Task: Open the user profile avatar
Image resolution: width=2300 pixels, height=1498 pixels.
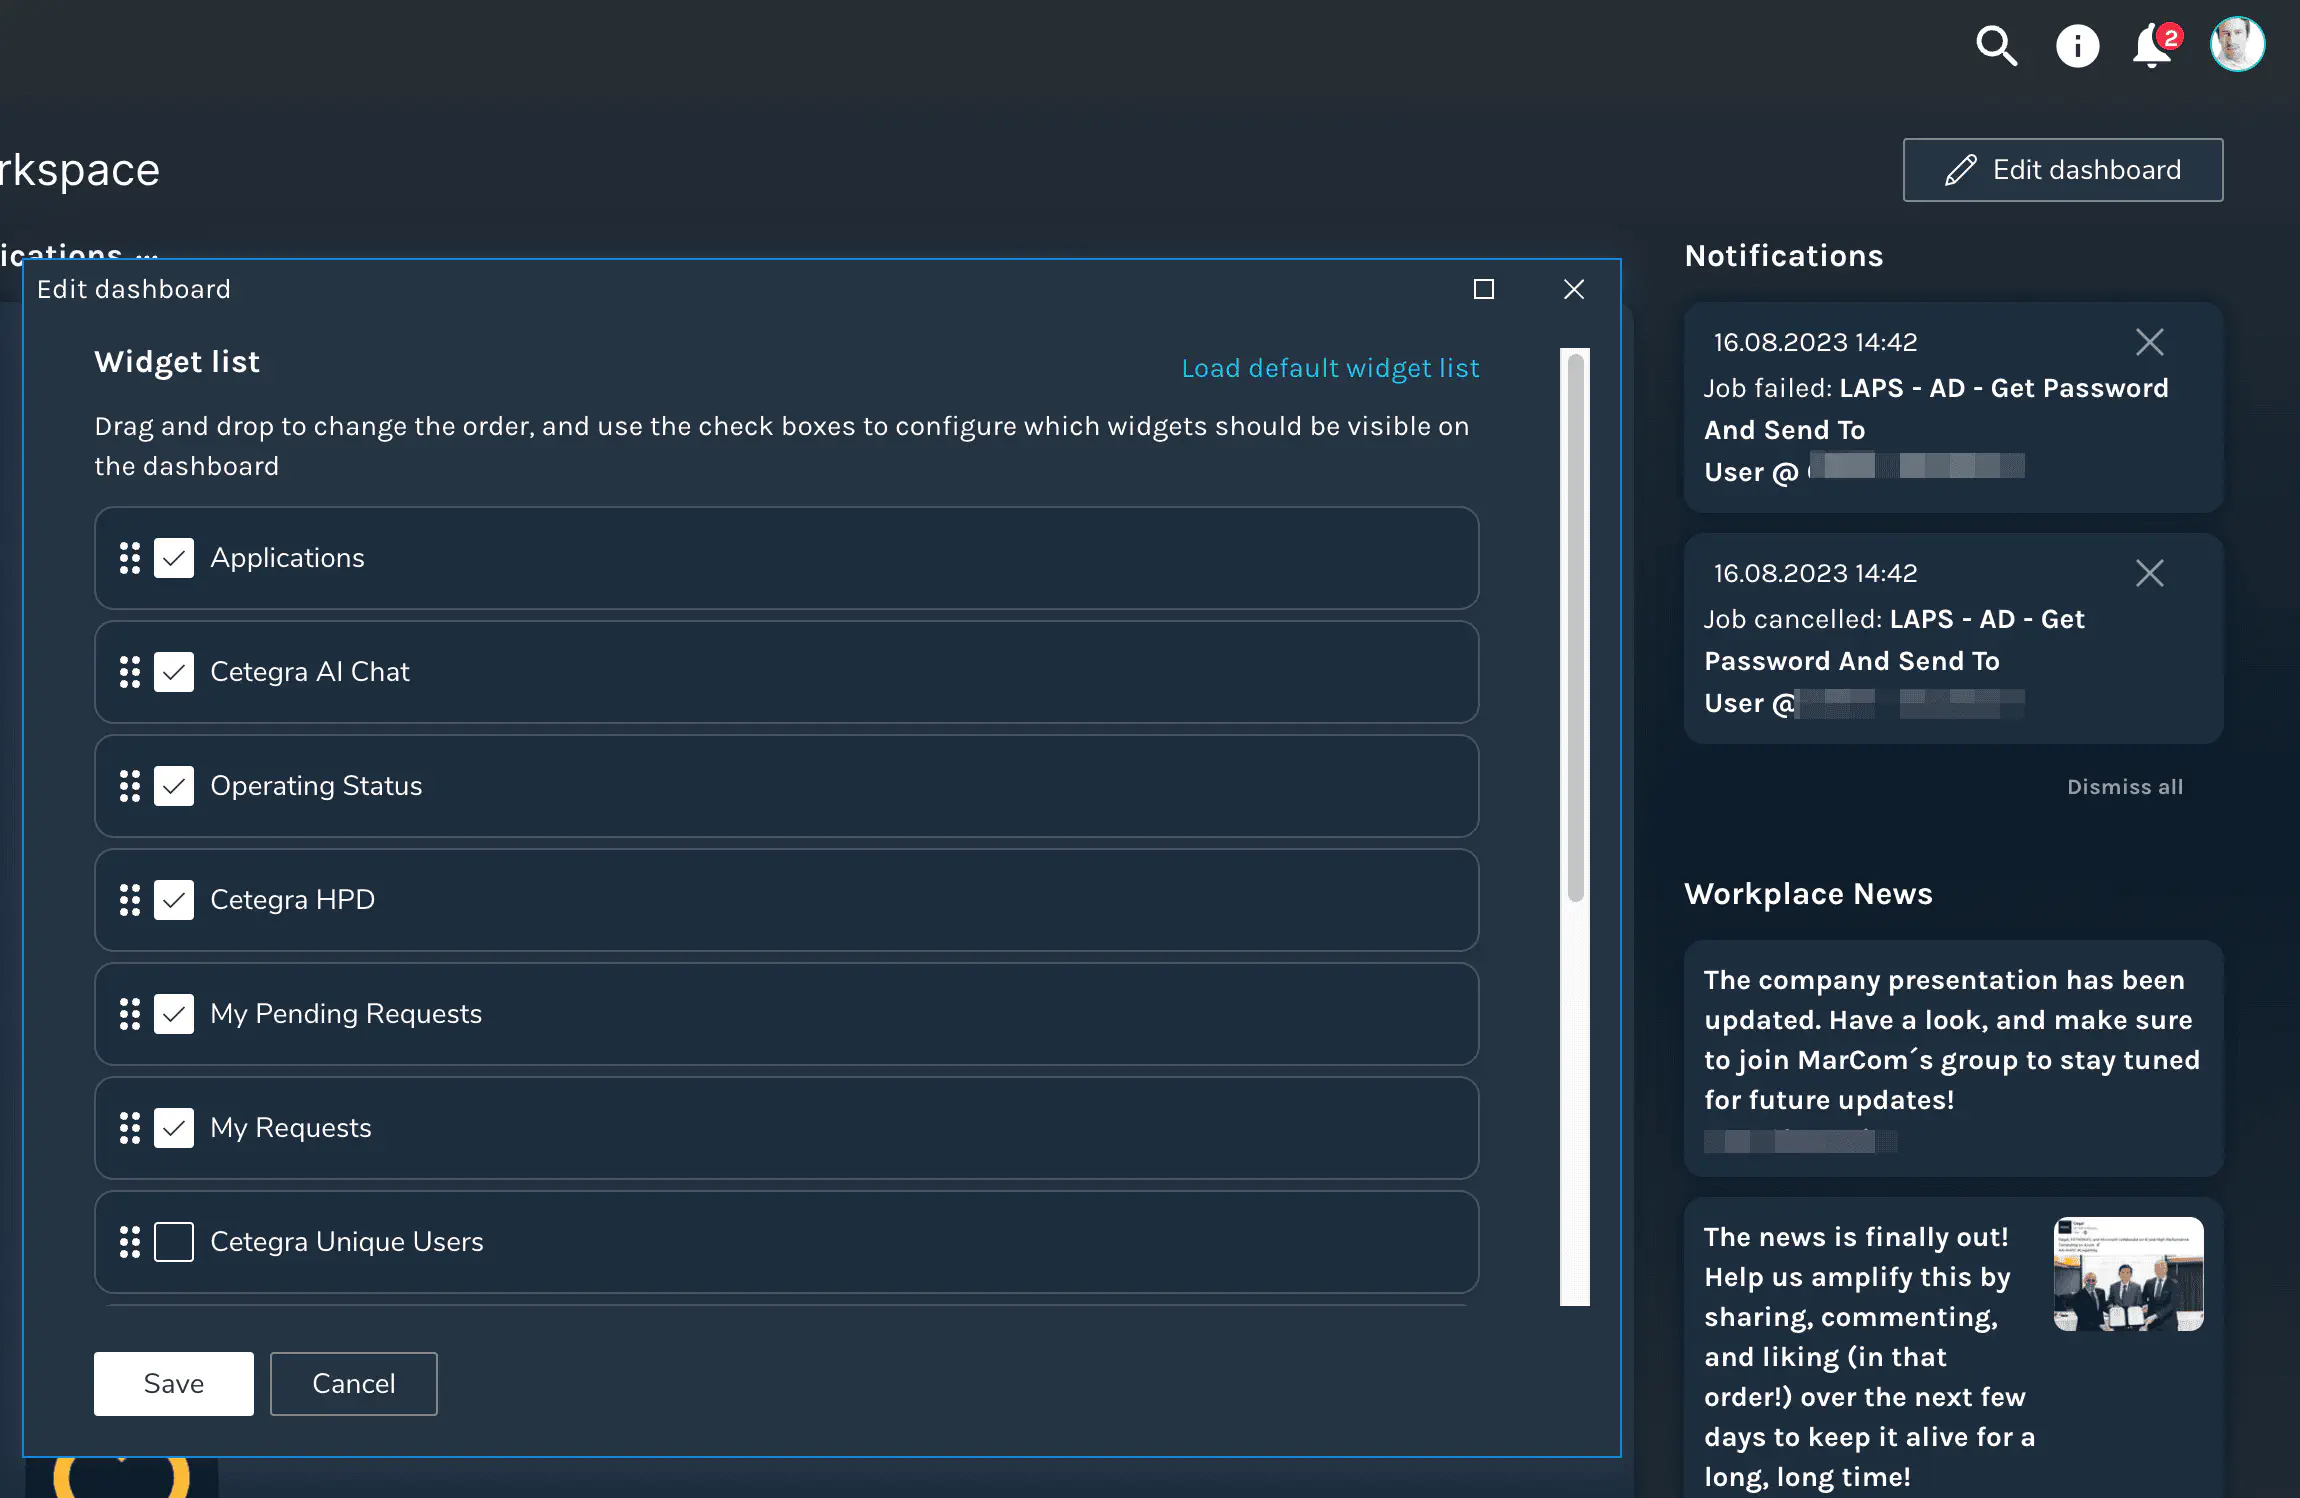Action: tap(2237, 44)
